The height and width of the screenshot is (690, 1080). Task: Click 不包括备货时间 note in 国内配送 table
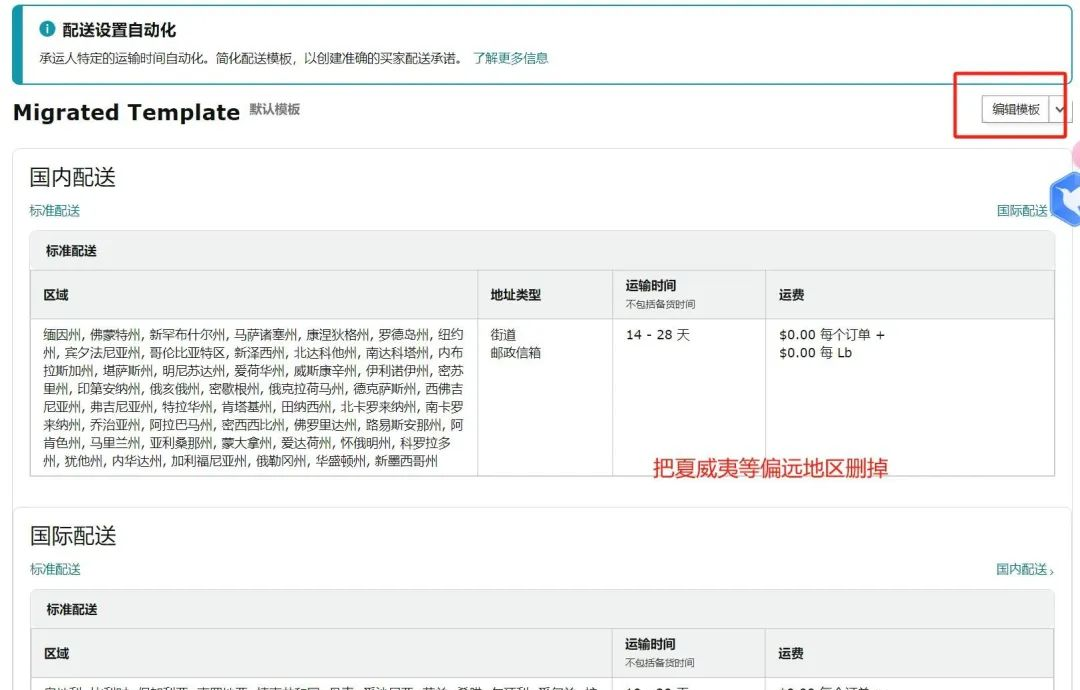660,304
